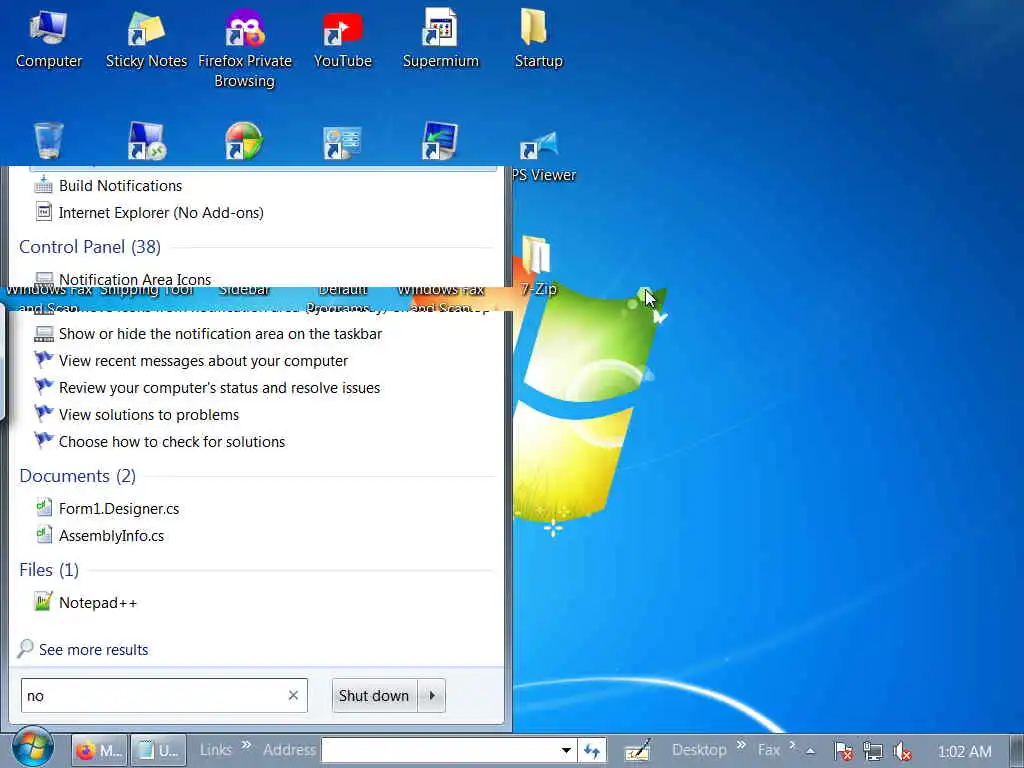Open the Control Panel (38) results group
This screenshot has width=1024, height=768.
pos(90,247)
